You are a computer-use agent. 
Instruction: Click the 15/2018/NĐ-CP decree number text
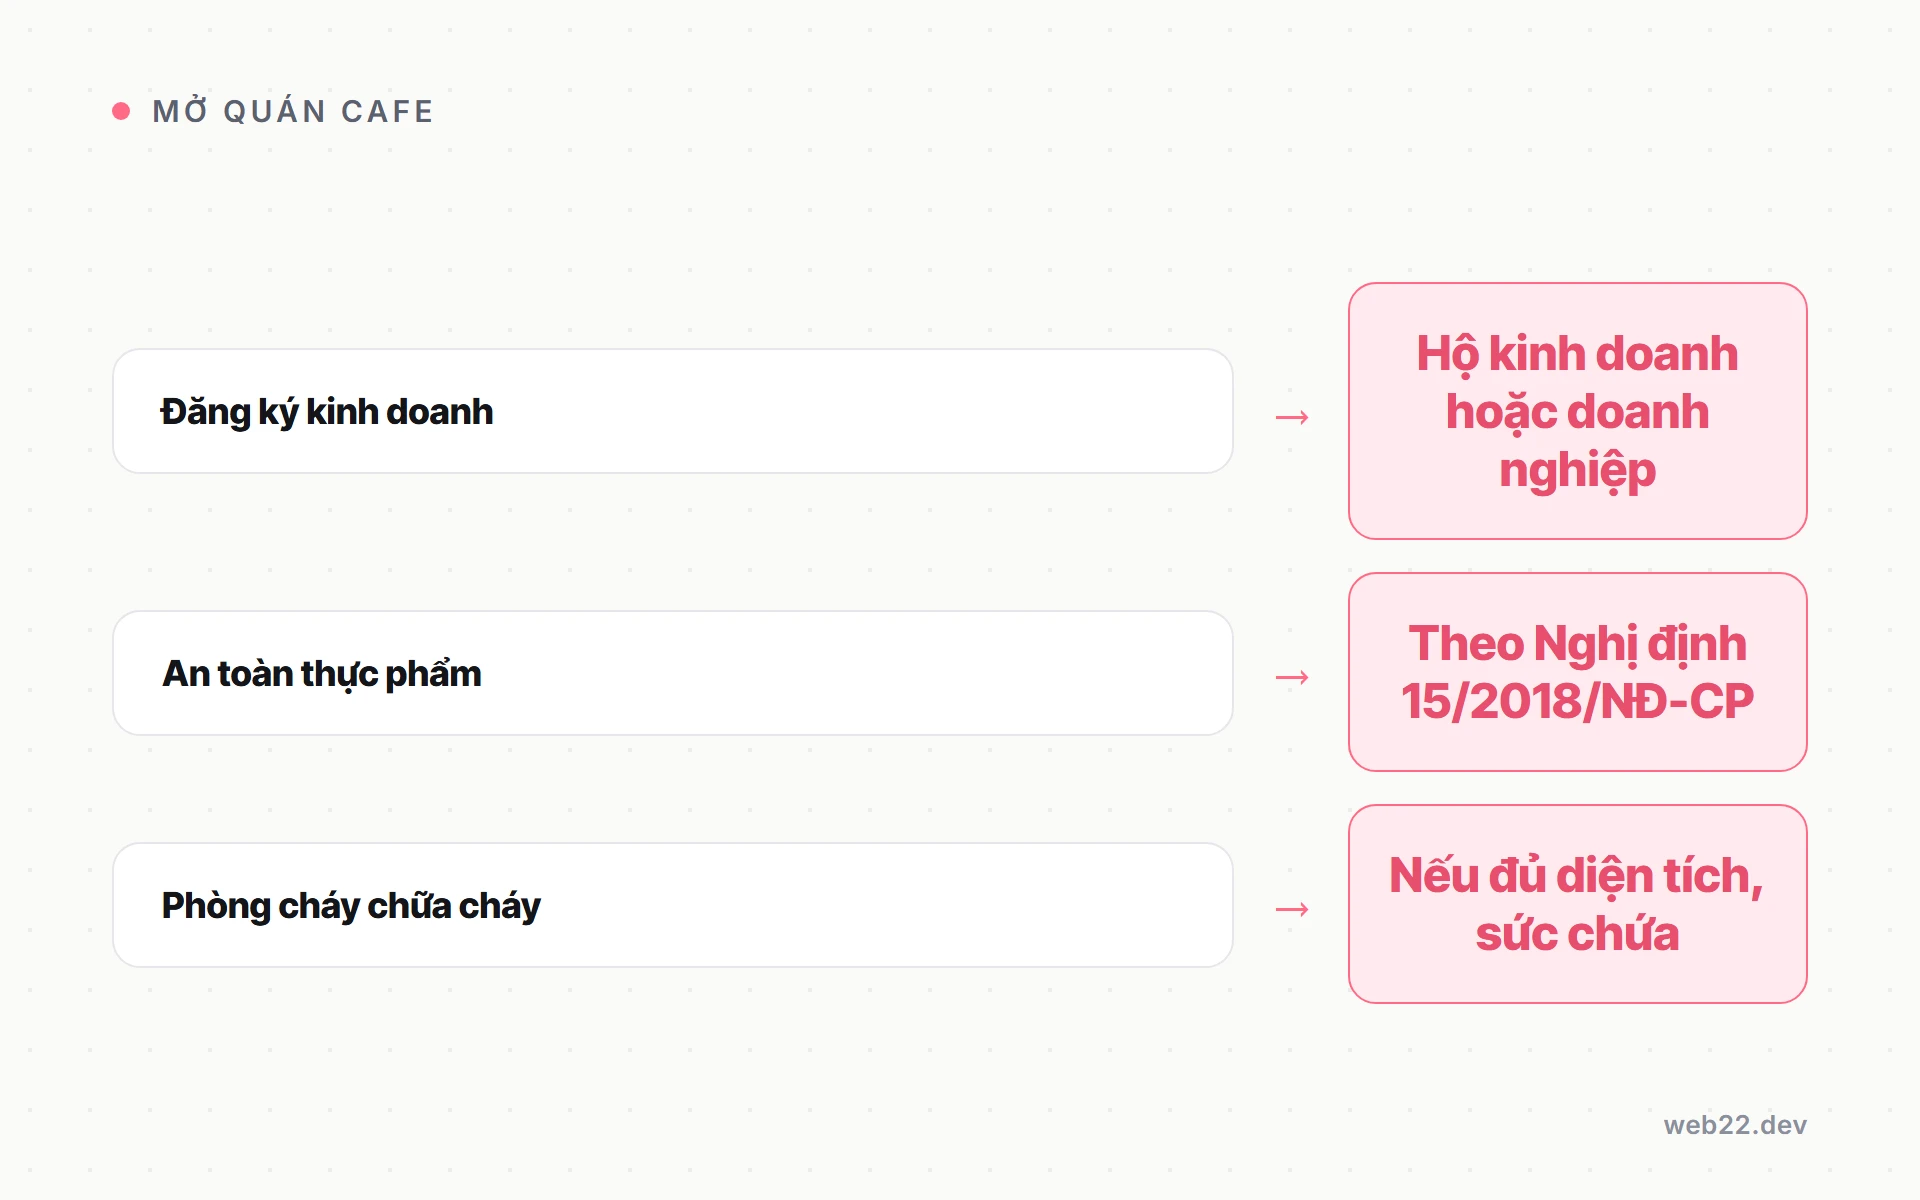(x=1578, y=701)
